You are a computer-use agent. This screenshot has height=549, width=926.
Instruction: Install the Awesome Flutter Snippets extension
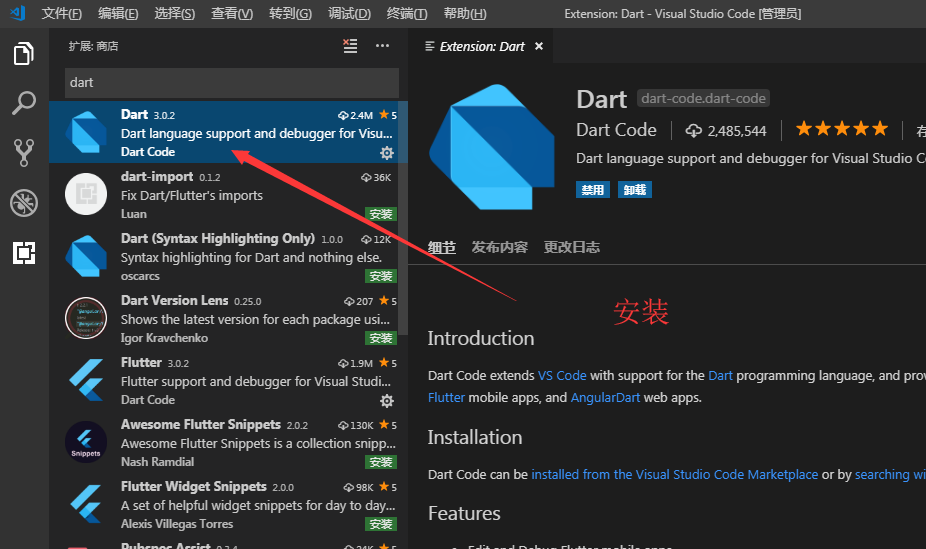tap(381, 462)
